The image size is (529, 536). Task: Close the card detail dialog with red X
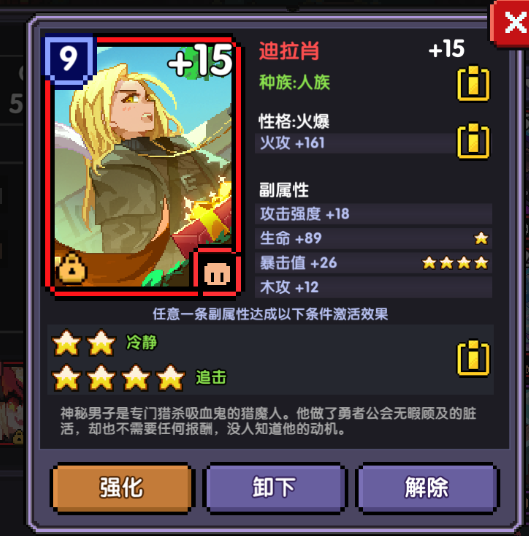tap(512, 23)
